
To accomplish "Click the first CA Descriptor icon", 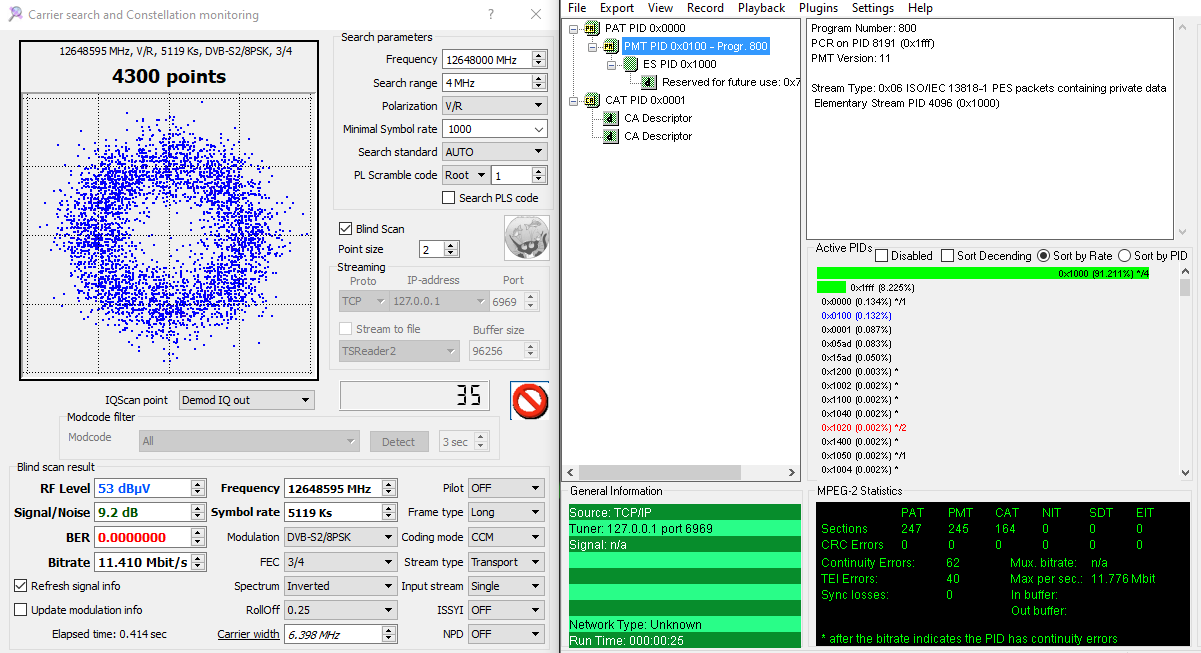I will pyautogui.click(x=612, y=118).
